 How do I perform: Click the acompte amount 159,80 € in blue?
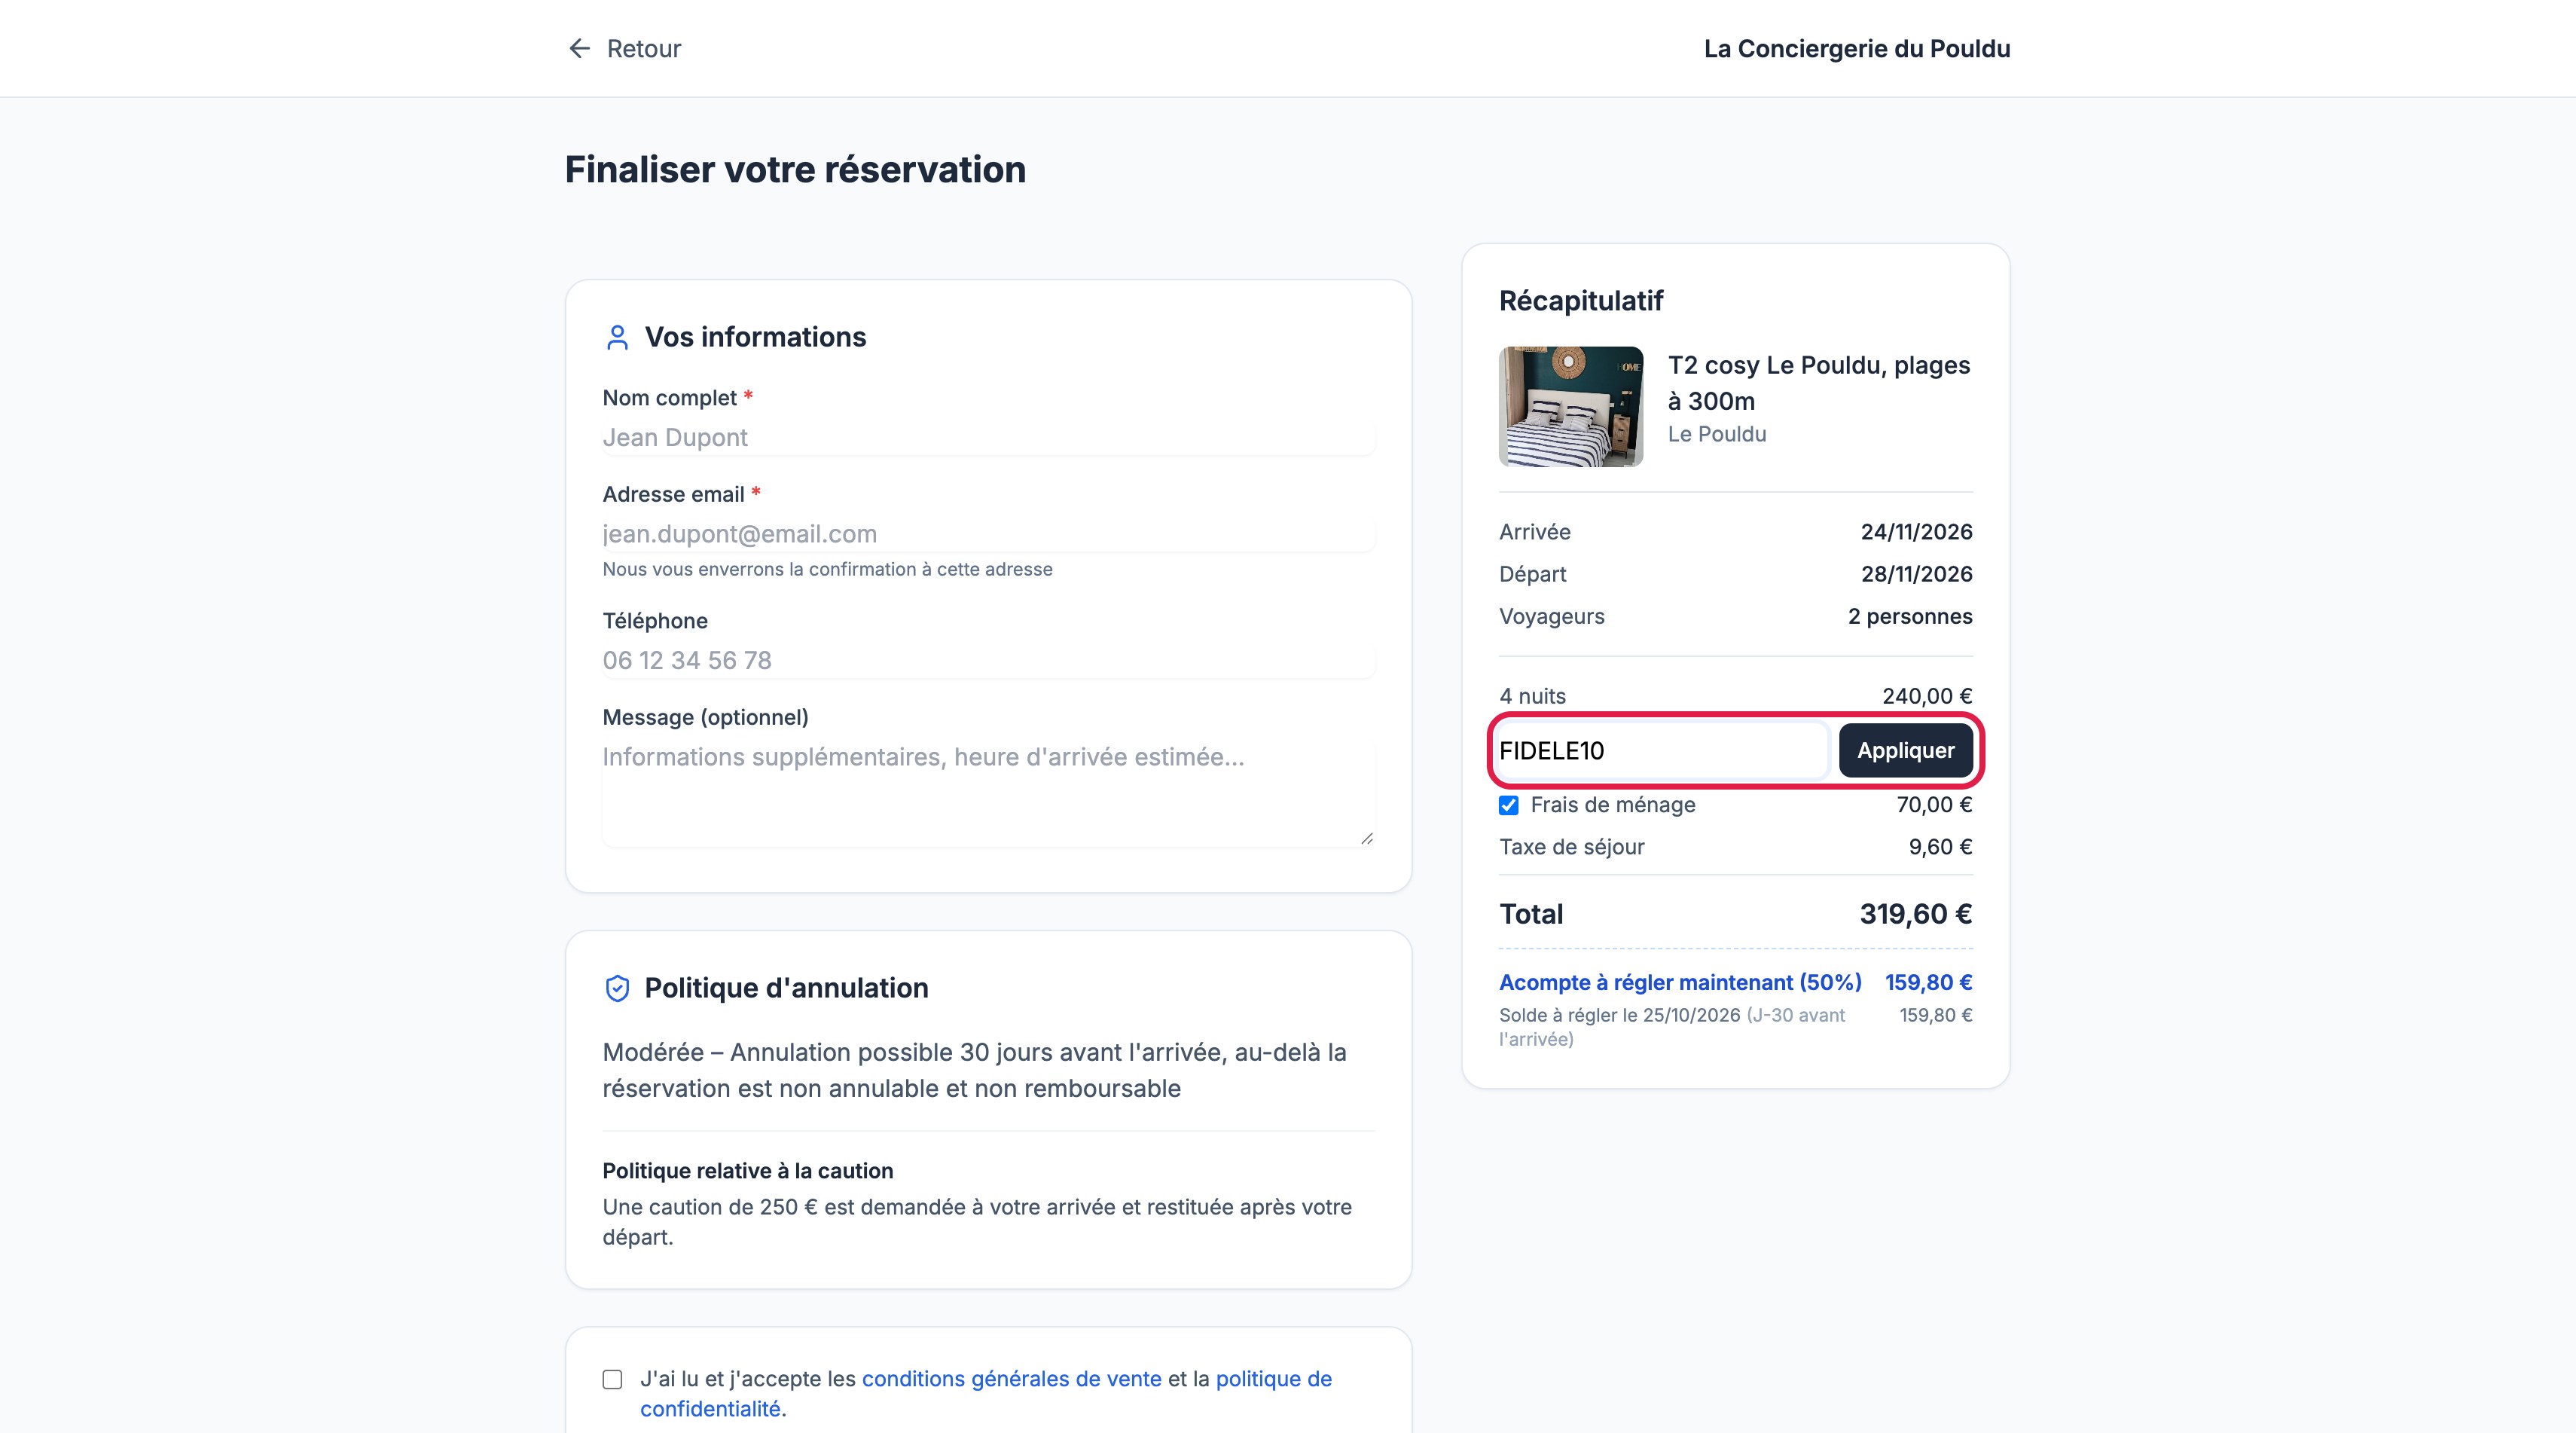click(1928, 982)
